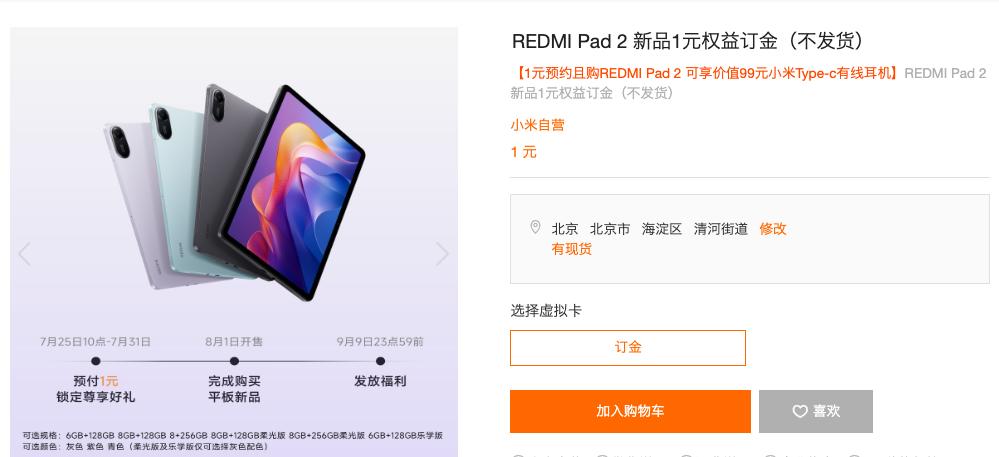Open the orange Type-c earphone promo text
Screen dimensions: 999x457
(705, 73)
